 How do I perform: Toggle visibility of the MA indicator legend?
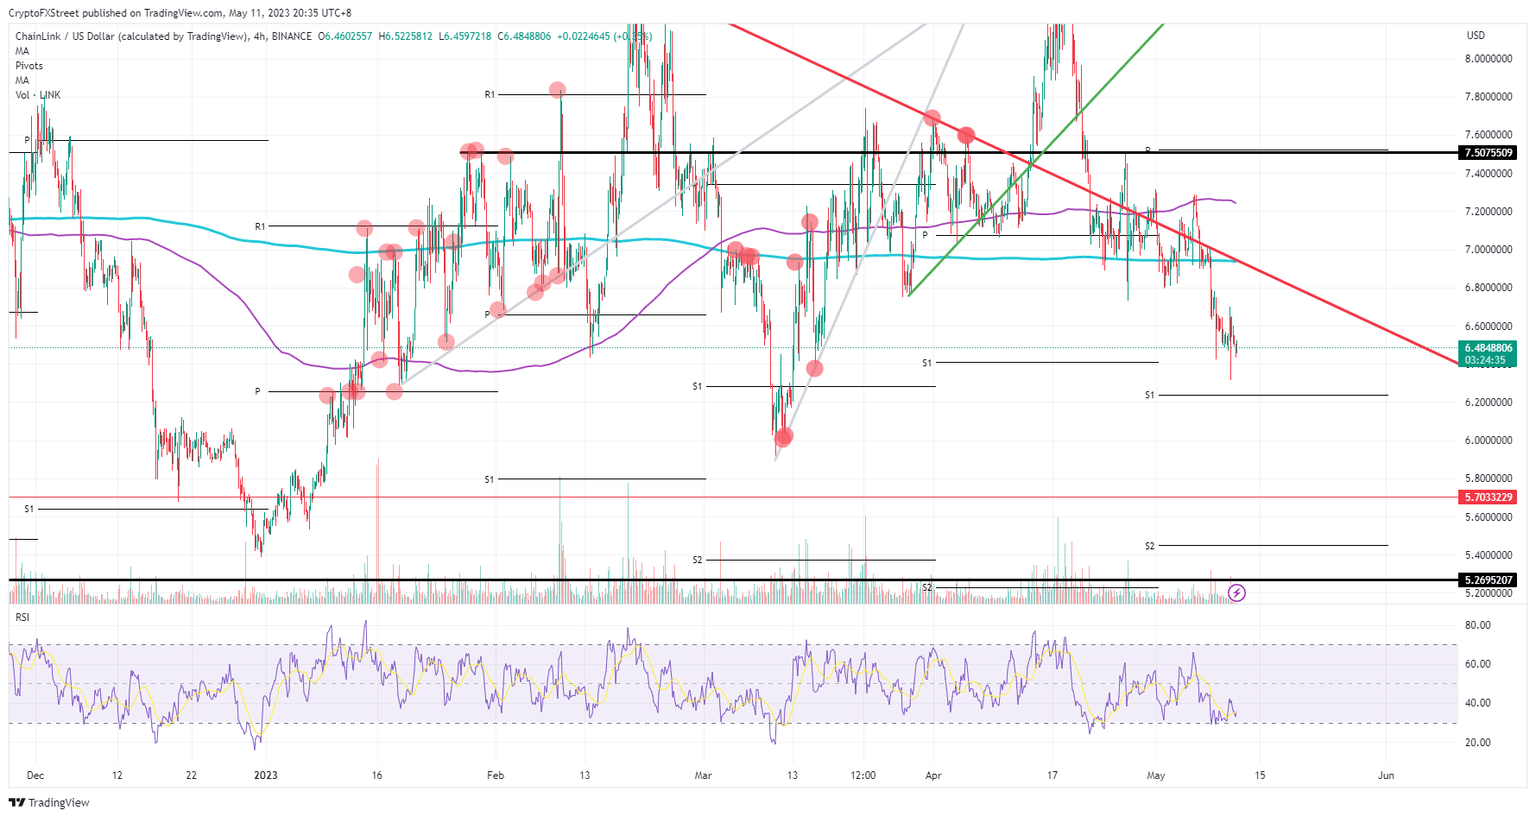tap(22, 50)
